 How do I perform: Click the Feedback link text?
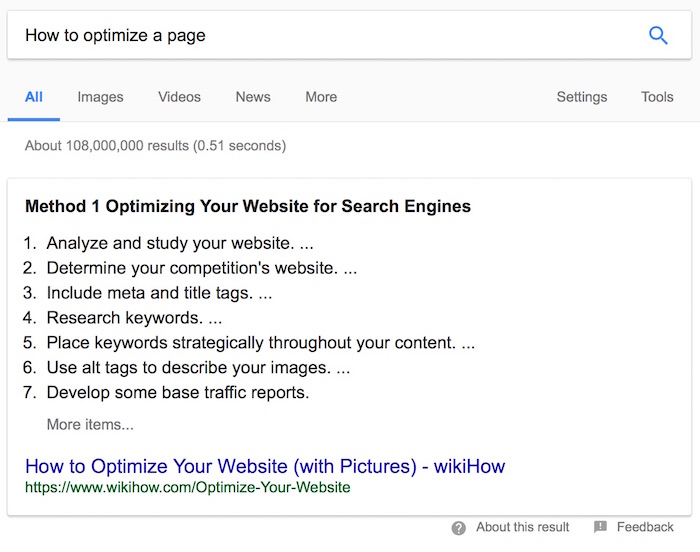tap(645, 527)
